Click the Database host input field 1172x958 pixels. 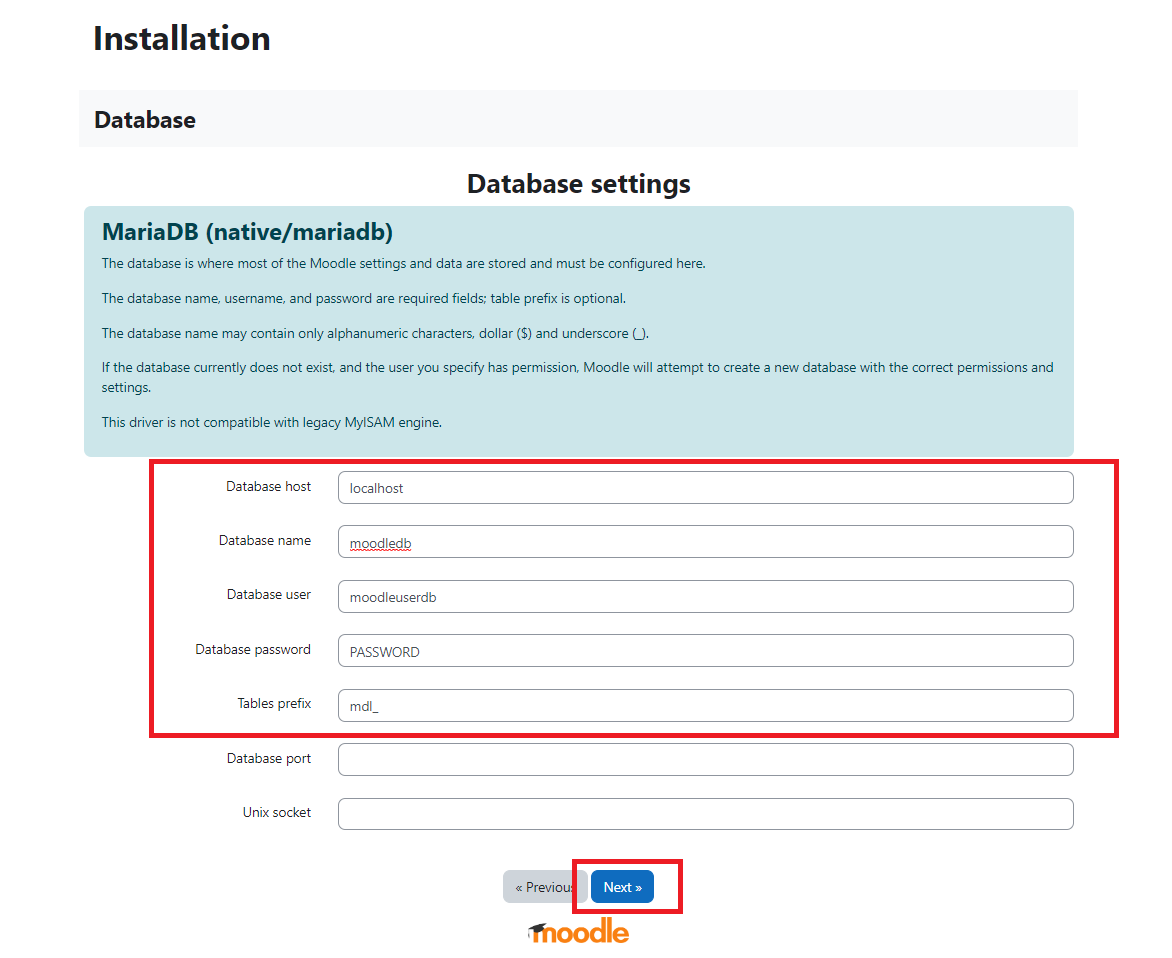[x=706, y=487]
